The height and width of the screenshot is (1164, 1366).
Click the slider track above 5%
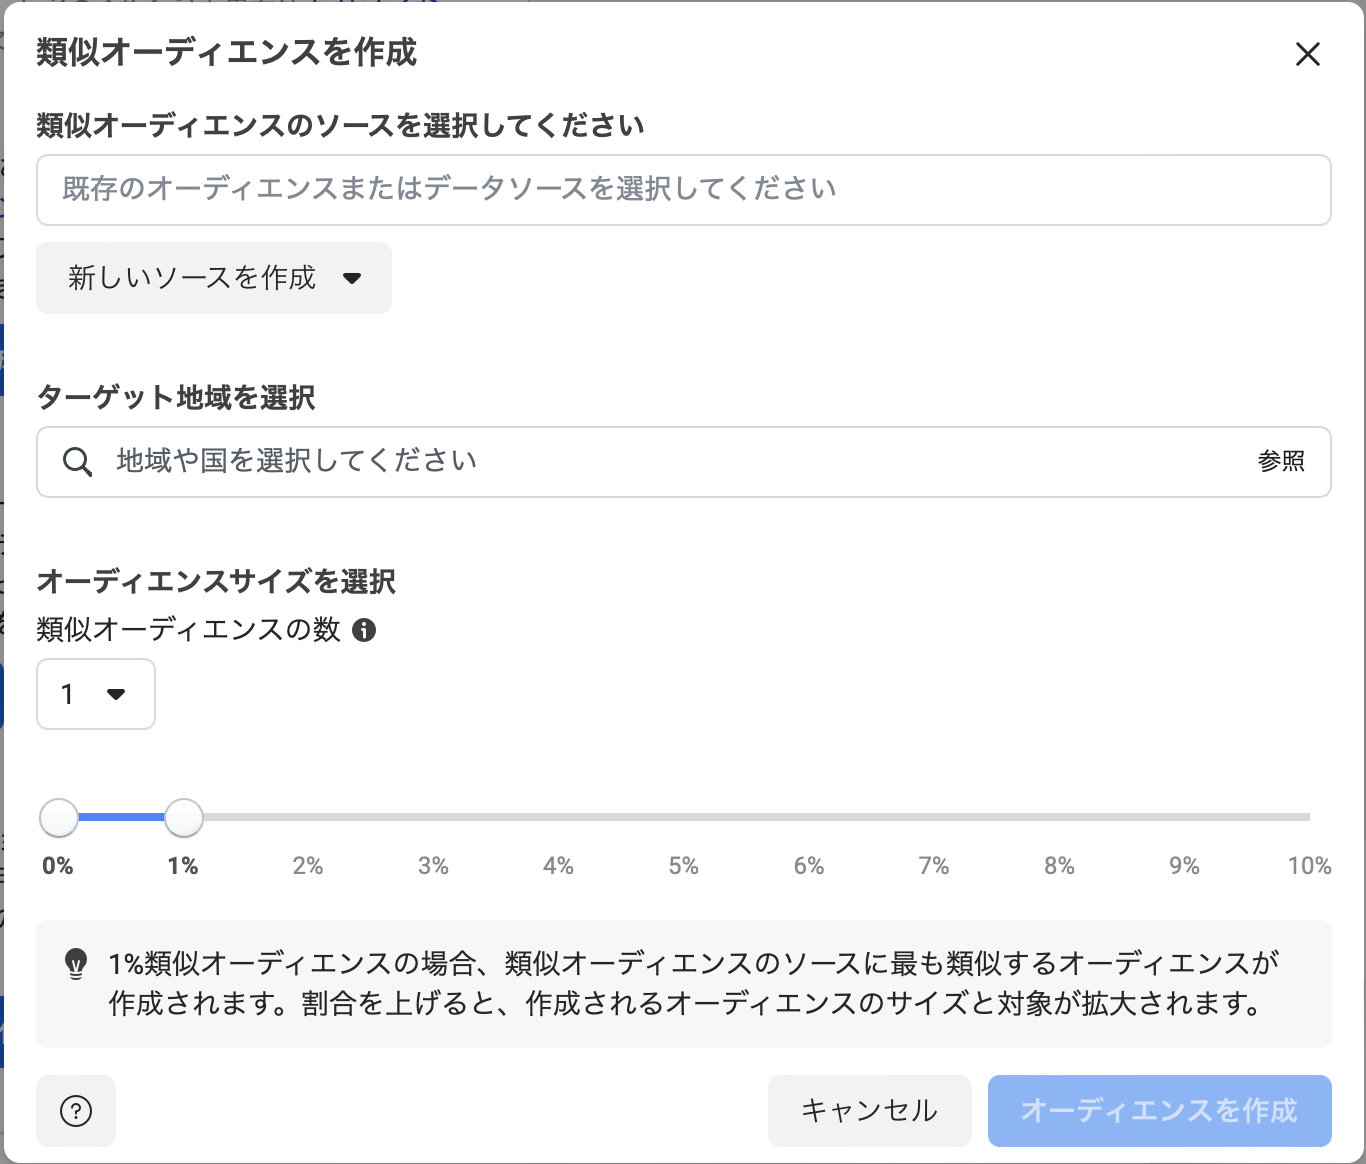[684, 817]
